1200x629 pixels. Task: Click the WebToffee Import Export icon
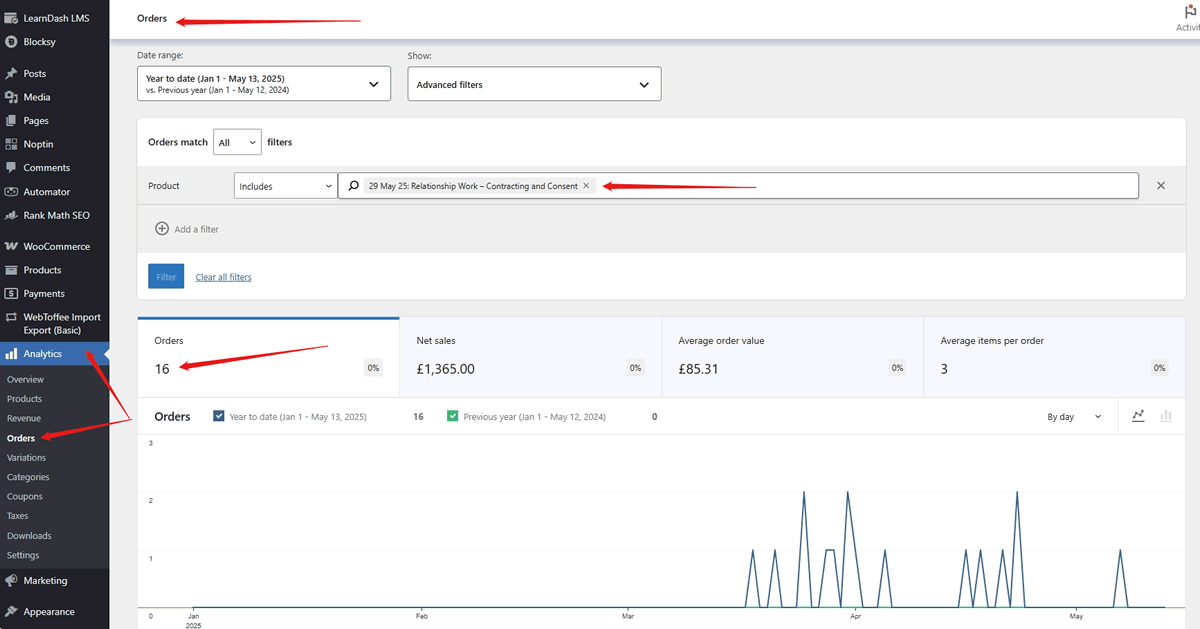[x=11, y=317]
